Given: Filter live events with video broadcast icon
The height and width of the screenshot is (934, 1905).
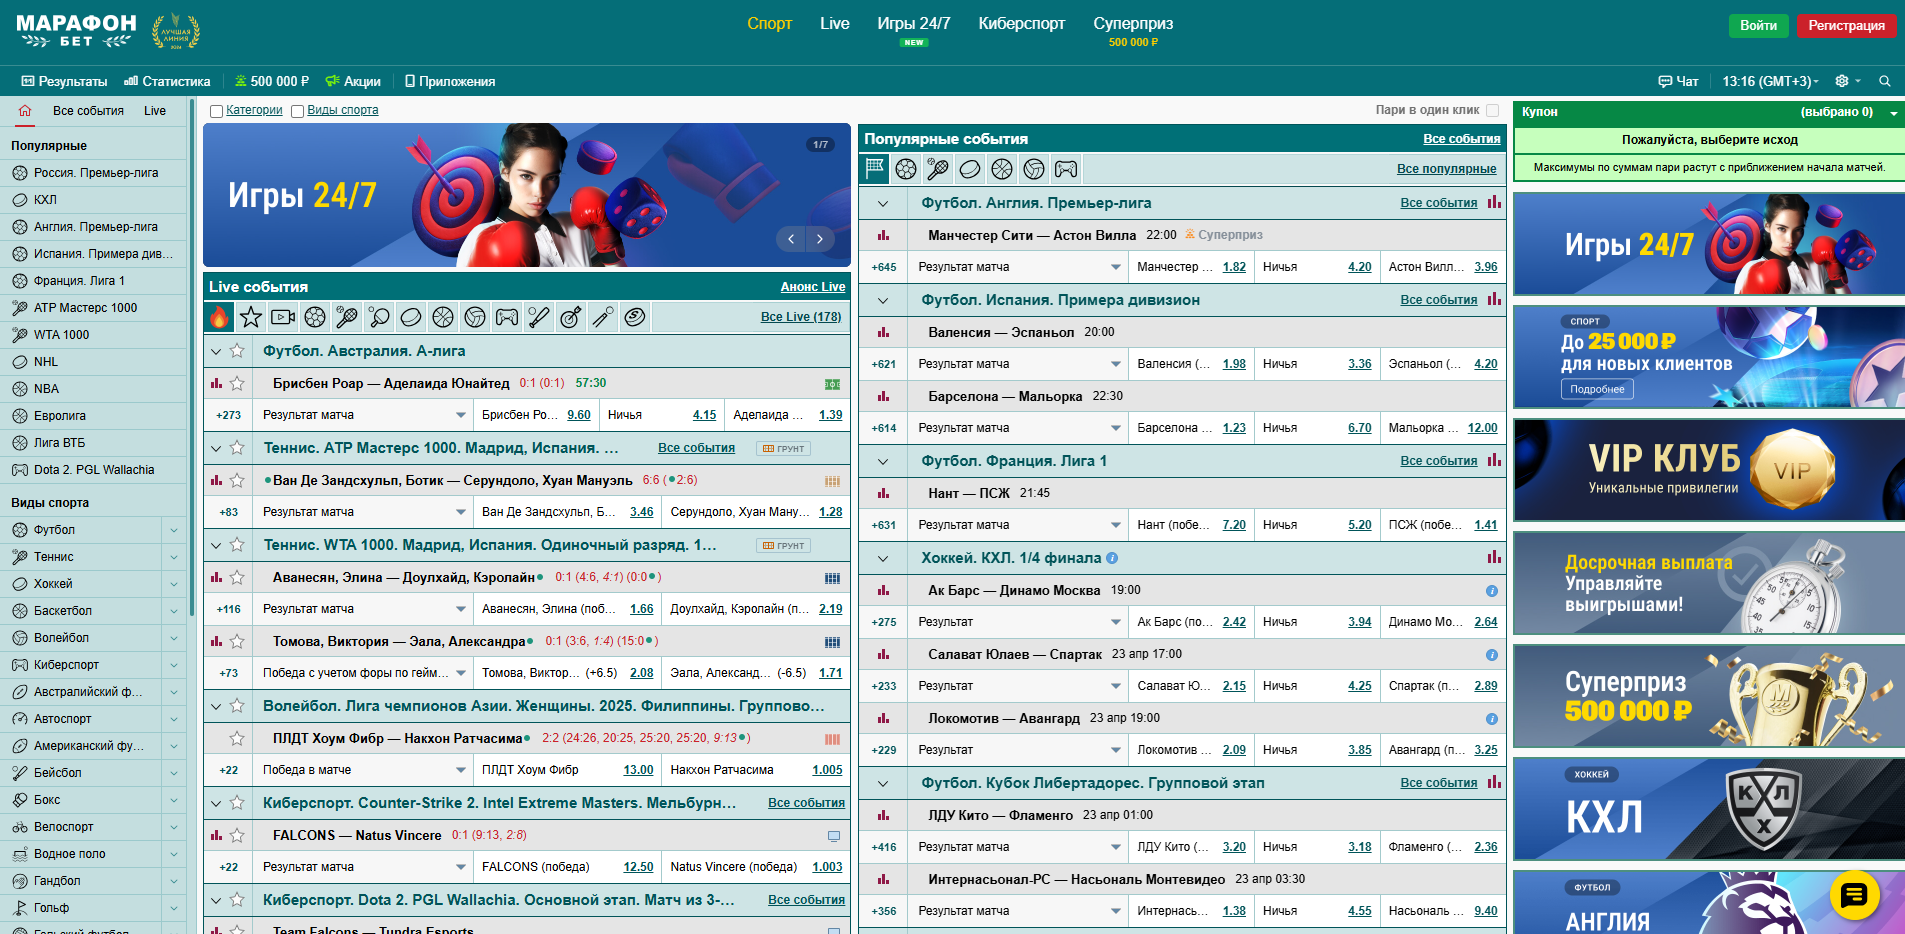Looking at the screenshot, I should pyautogui.click(x=283, y=317).
